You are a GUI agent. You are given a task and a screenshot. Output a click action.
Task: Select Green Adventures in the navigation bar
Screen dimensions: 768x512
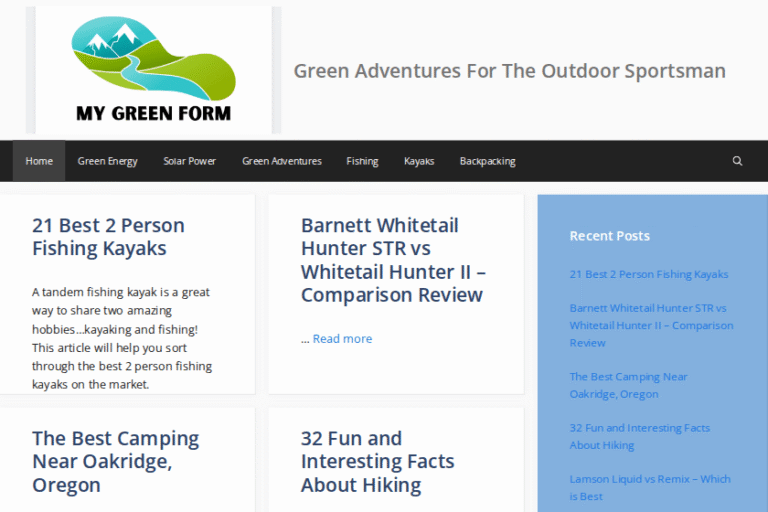(281, 161)
